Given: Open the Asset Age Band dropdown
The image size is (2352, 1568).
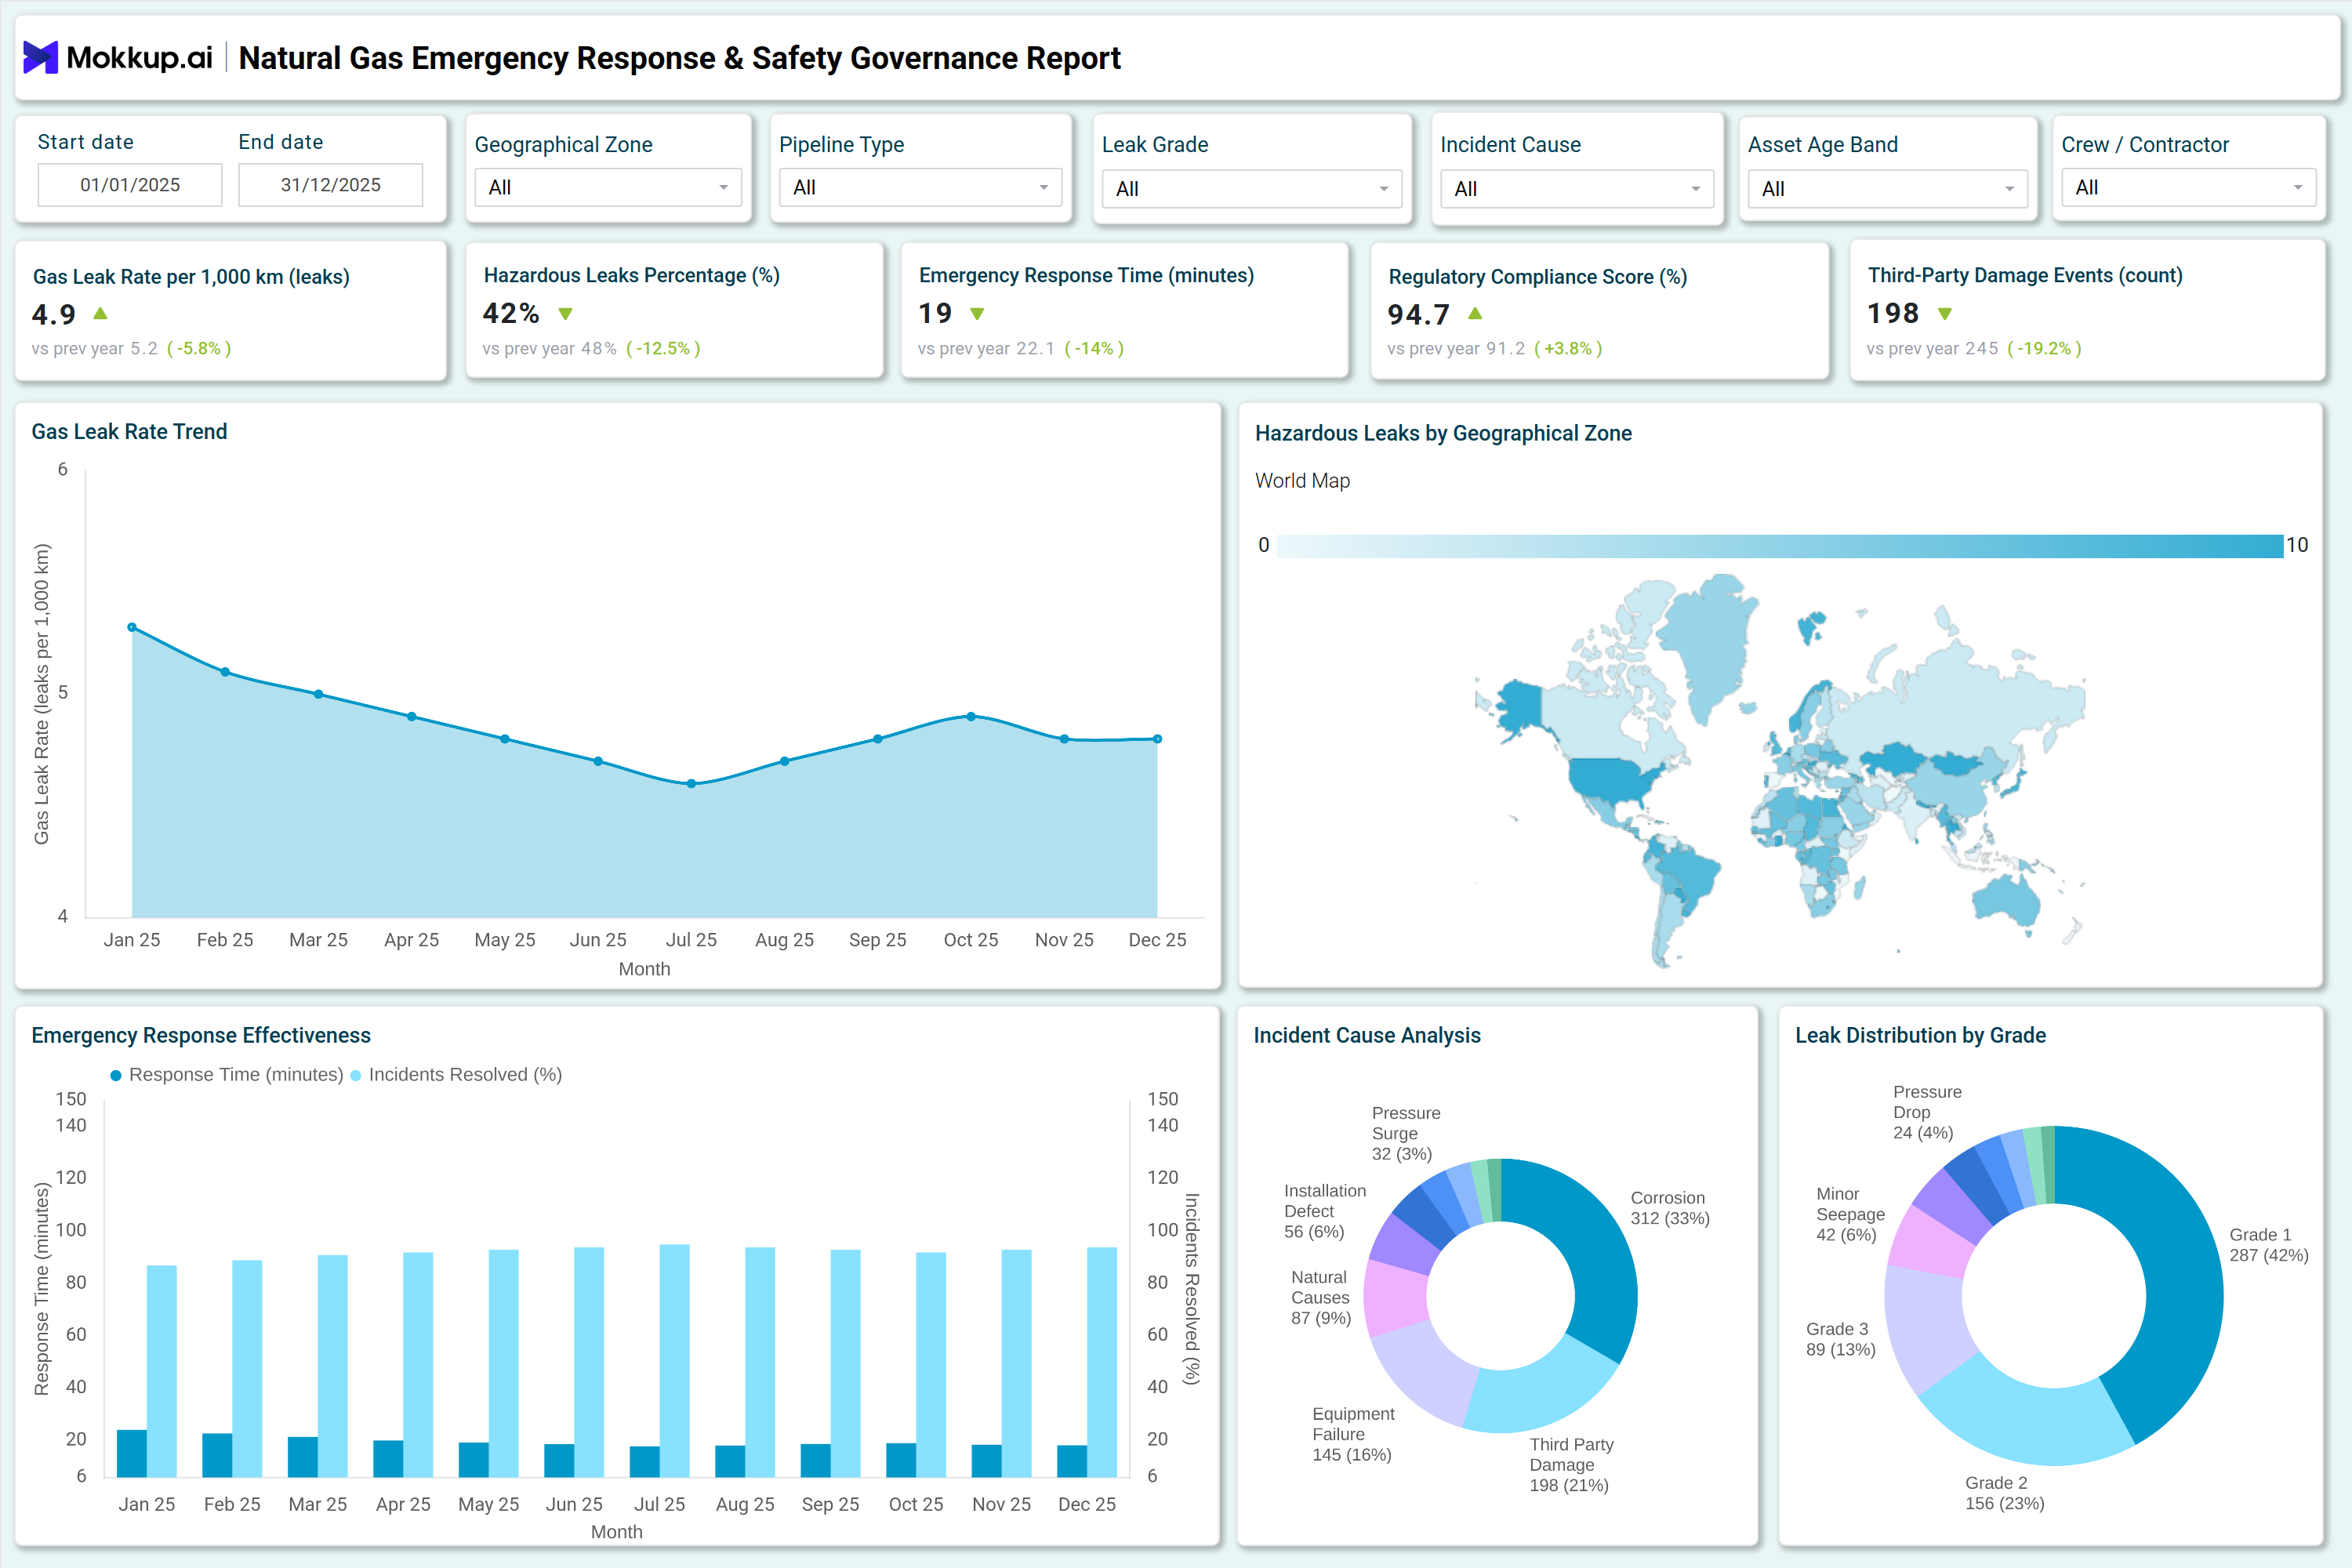Looking at the screenshot, I should [x=1888, y=189].
